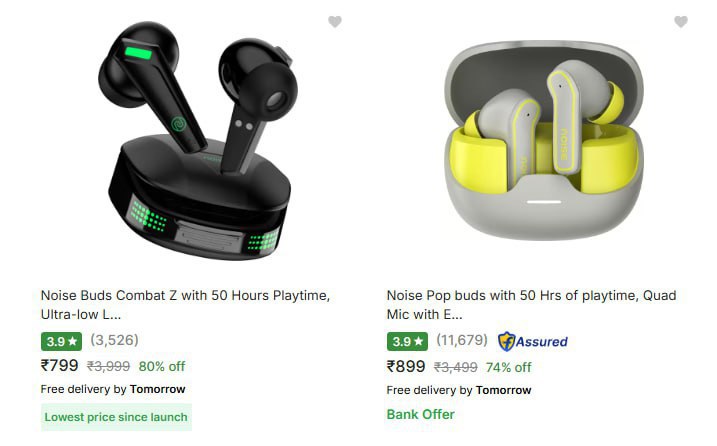Image resolution: width=717 pixels, height=446 pixels.
Task: Open Noise Pop buds product title link
Action: [531, 305]
